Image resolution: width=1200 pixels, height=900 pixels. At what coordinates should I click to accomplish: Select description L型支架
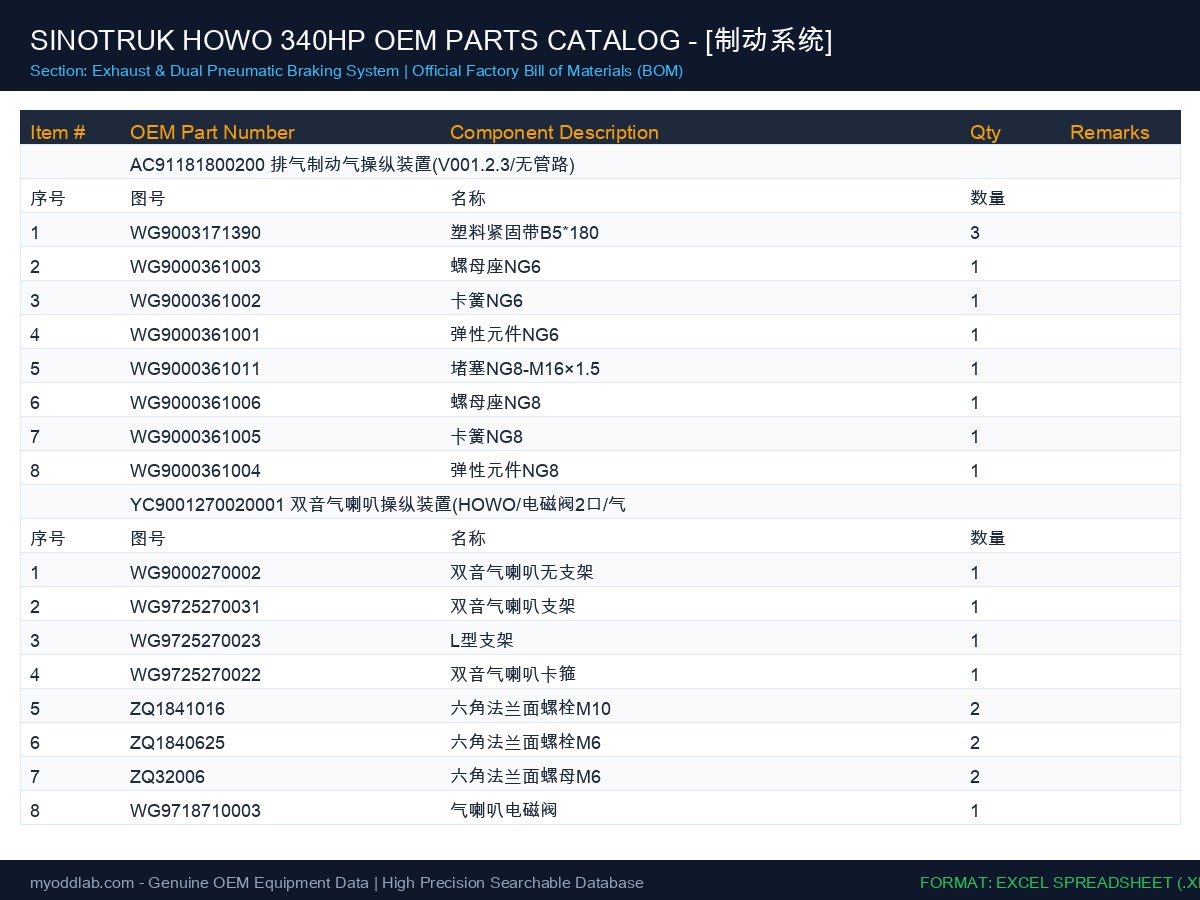click(x=482, y=641)
